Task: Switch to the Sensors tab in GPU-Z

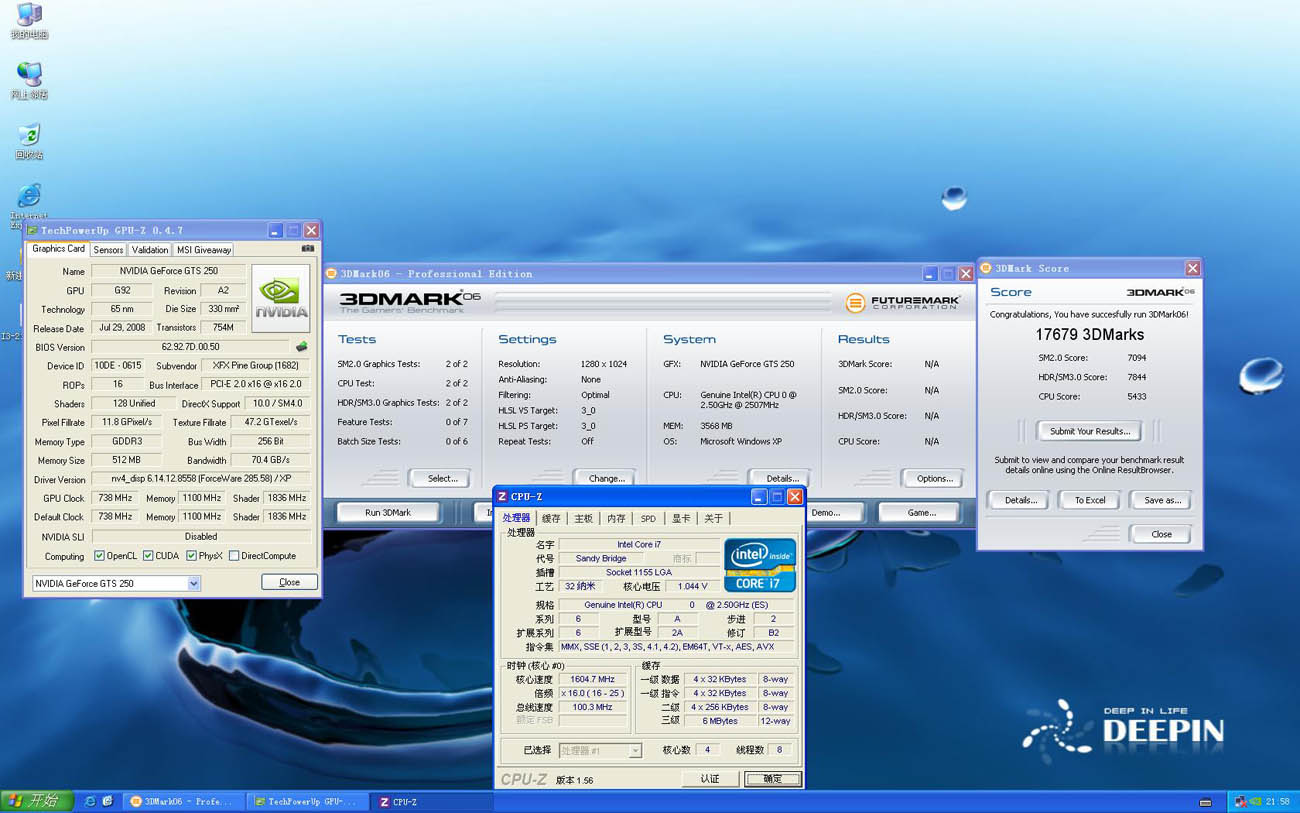Action: click(x=108, y=250)
